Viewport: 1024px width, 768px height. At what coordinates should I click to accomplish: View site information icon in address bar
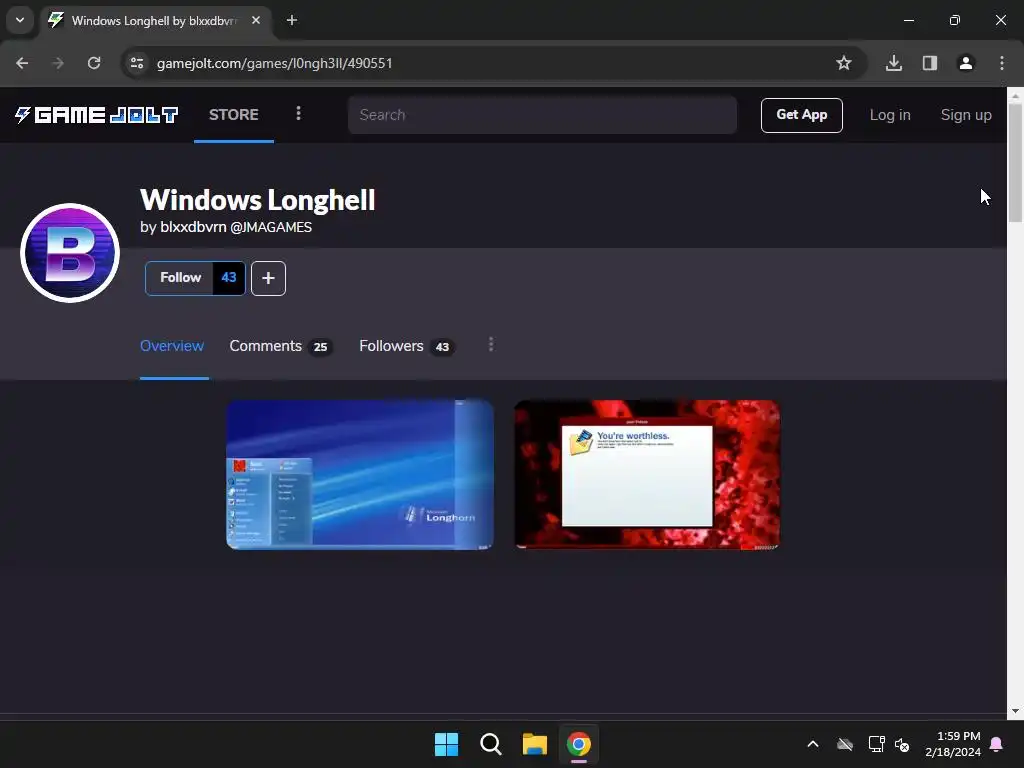point(137,63)
